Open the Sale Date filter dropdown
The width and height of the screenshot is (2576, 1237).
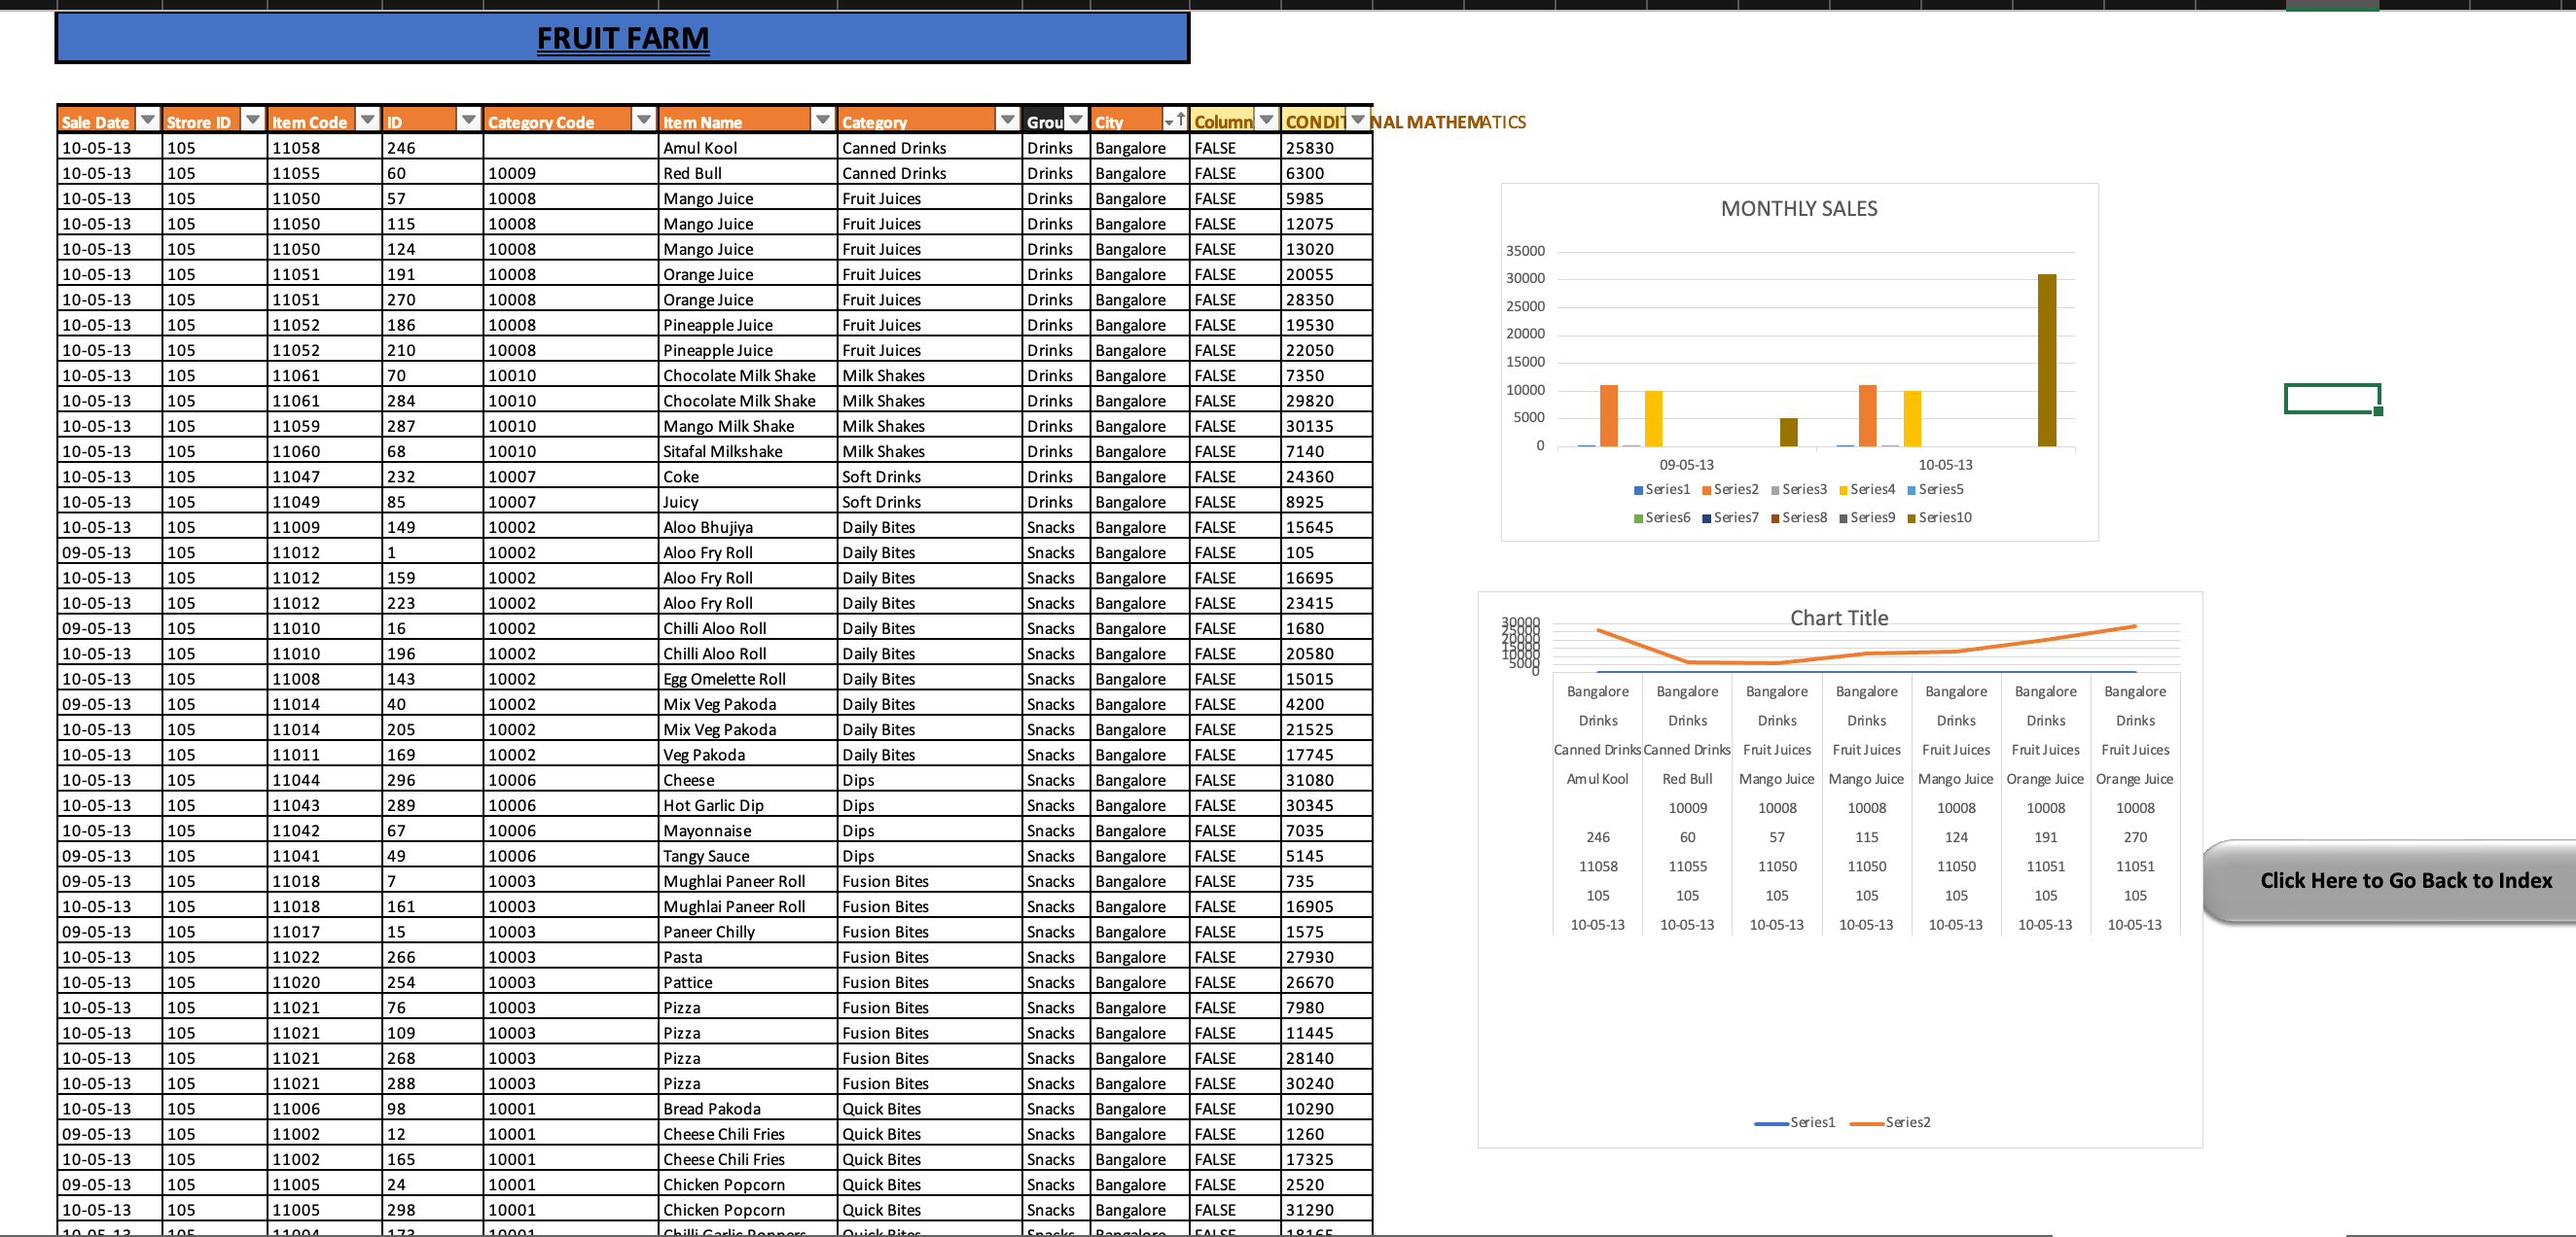click(148, 120)
